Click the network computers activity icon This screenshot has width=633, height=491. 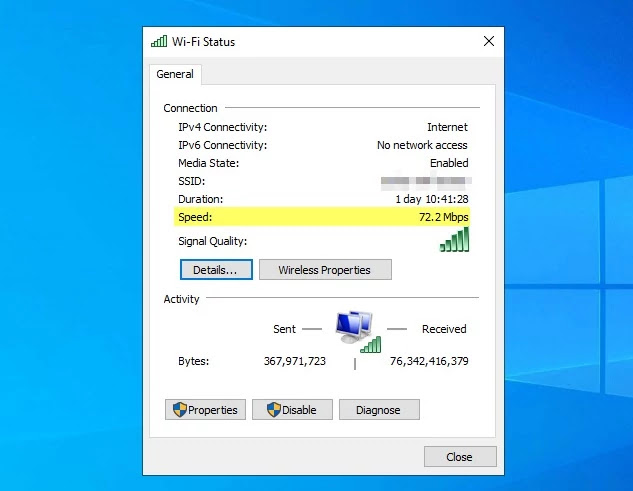(x=358, y=332)
